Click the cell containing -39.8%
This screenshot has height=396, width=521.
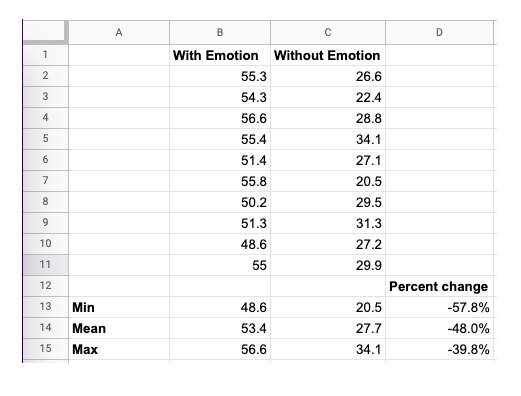(x=439, y=349)
